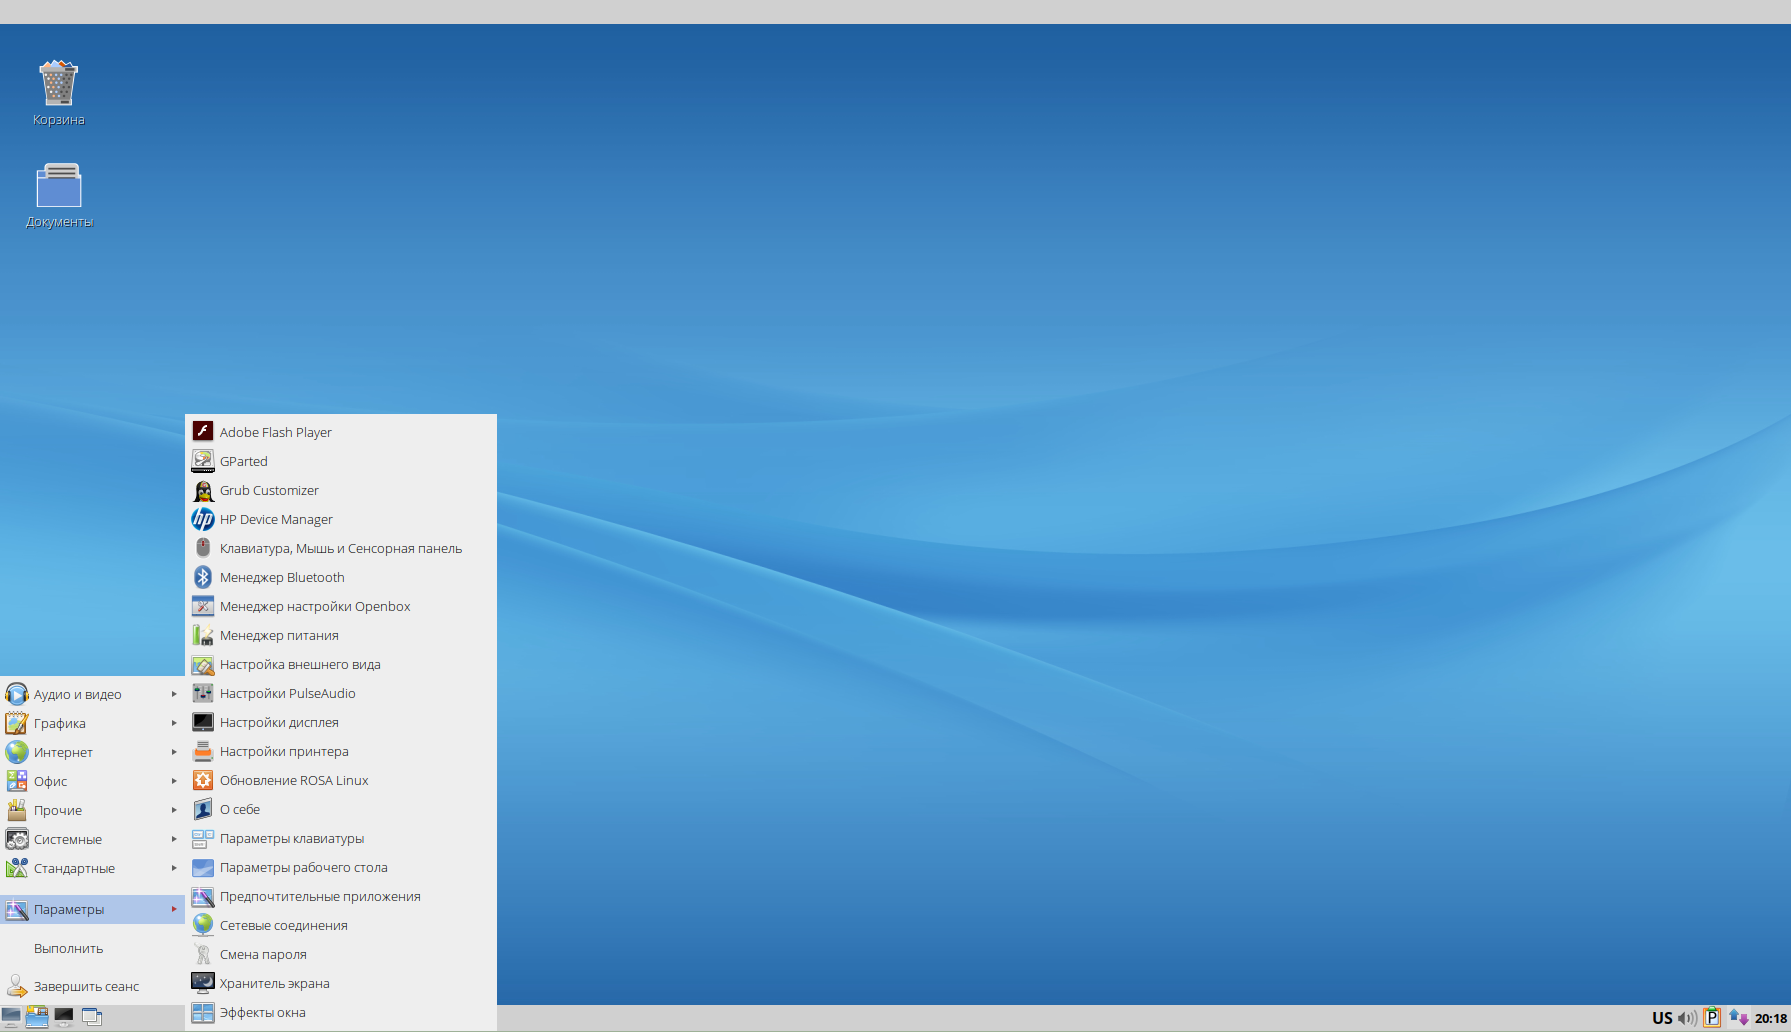Click the Настройки принтера printer icon
The width and height of the screenshot is (1791, 1032).
[203, 751]
